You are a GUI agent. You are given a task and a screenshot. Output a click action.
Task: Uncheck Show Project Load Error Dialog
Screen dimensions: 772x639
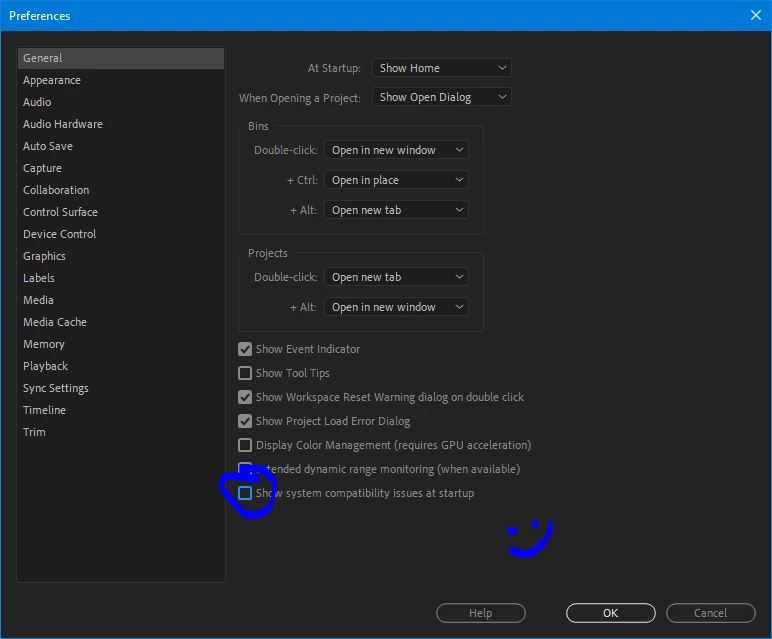(x=245, y=421)
